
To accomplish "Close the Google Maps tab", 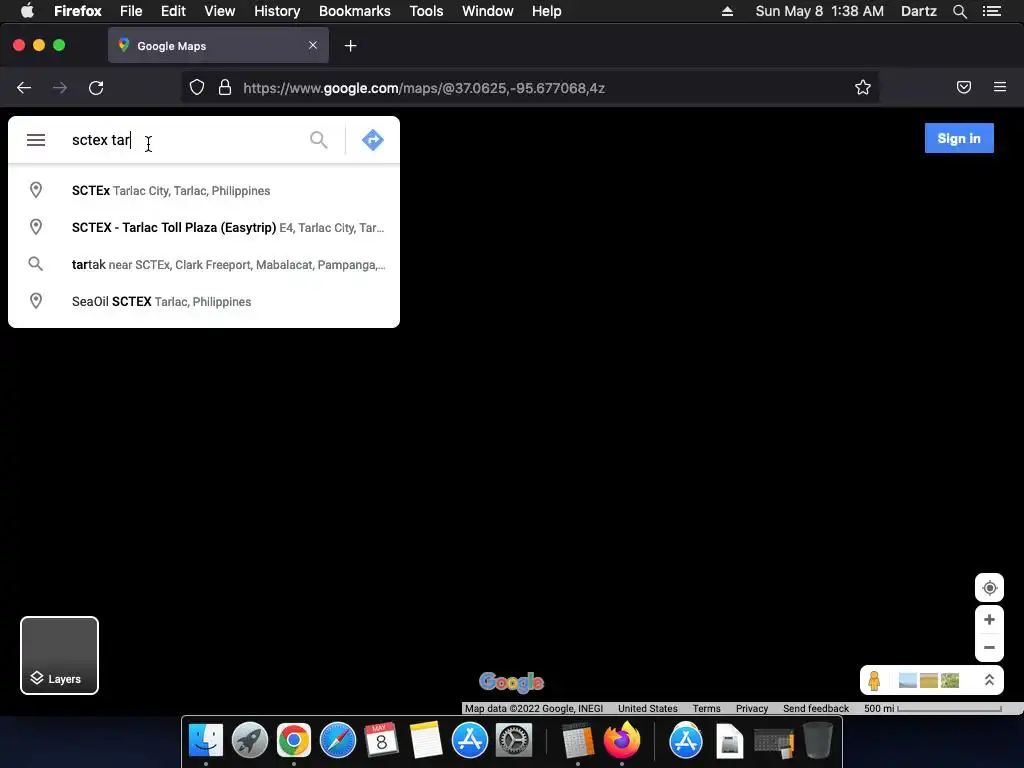I will (x=313, y=46).
